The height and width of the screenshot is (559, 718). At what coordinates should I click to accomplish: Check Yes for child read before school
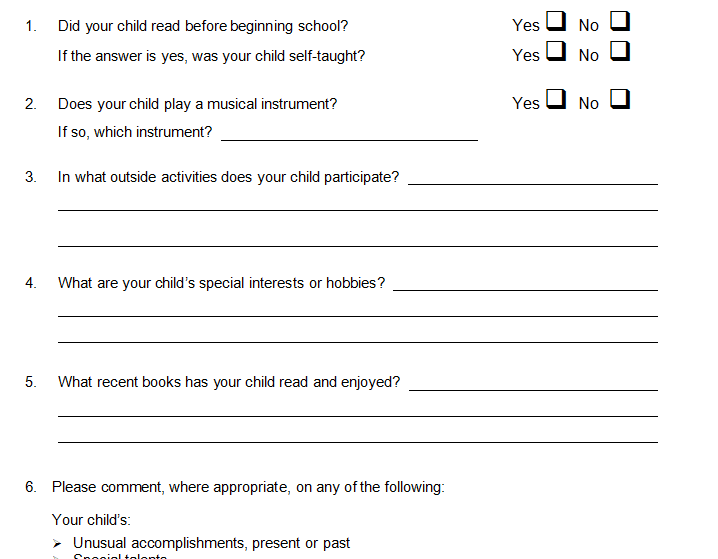[x=556, y=21]
